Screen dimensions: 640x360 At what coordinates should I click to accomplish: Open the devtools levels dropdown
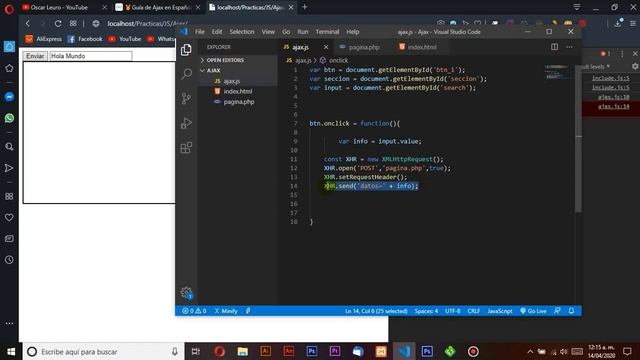click(x=597, y=67)
